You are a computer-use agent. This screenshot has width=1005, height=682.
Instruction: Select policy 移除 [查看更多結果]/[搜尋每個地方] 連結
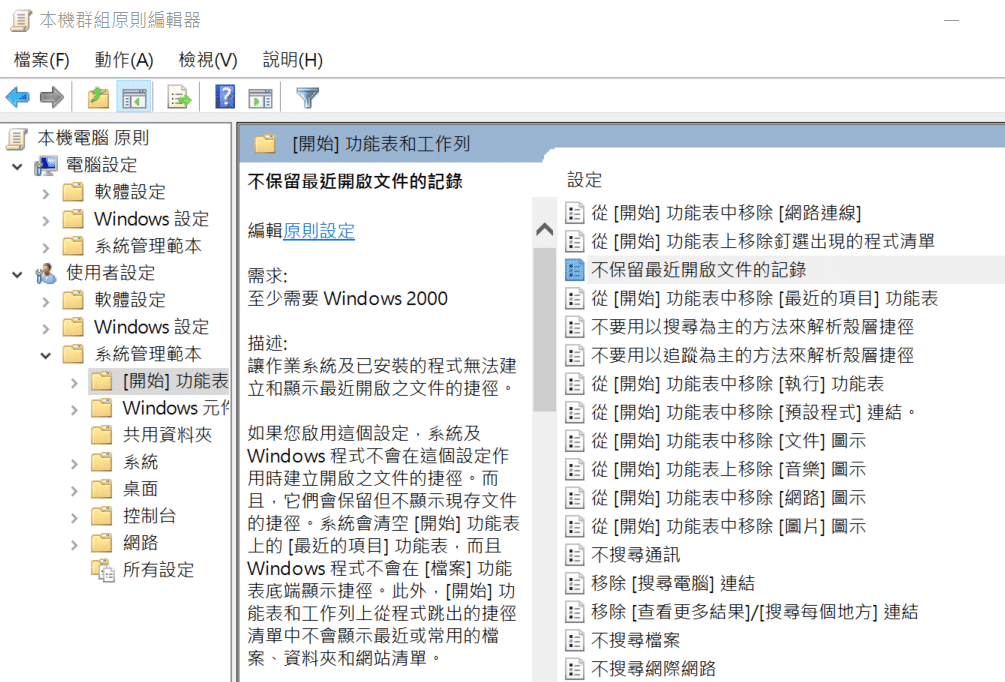click(754, 612)
